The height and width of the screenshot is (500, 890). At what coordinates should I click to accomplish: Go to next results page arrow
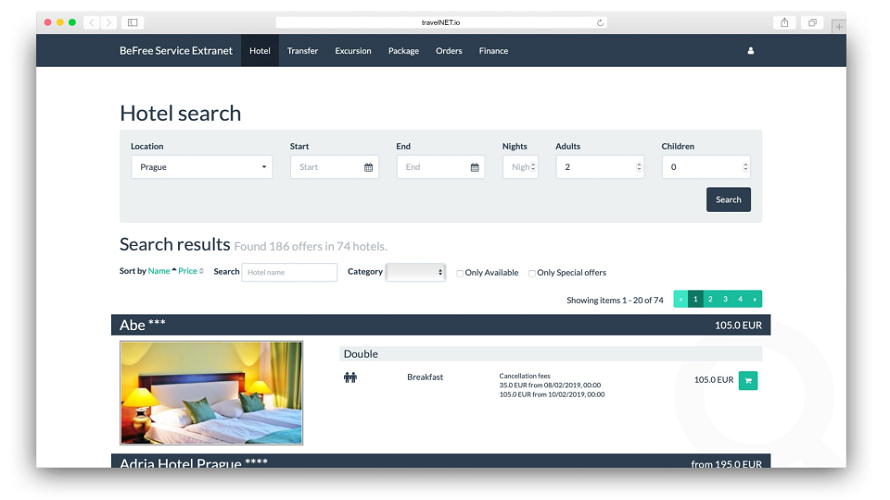click(x=755, y=299)
